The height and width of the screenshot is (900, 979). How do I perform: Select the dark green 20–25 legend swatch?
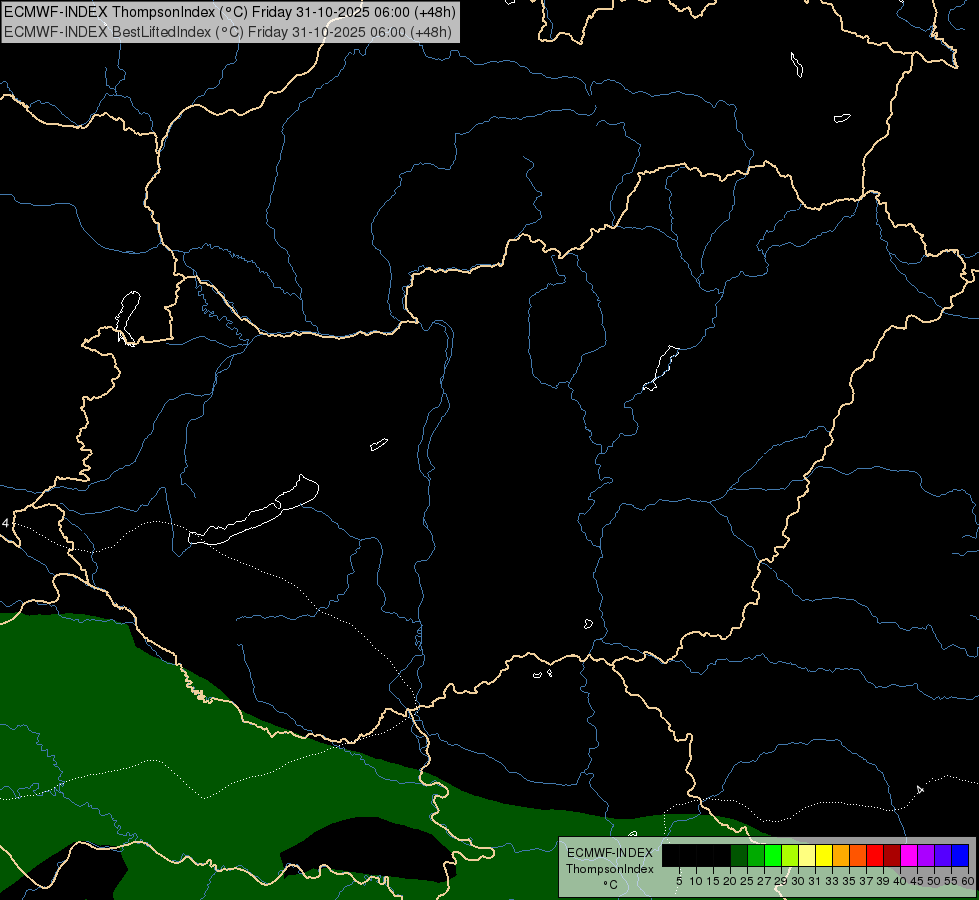coord(739,855)
